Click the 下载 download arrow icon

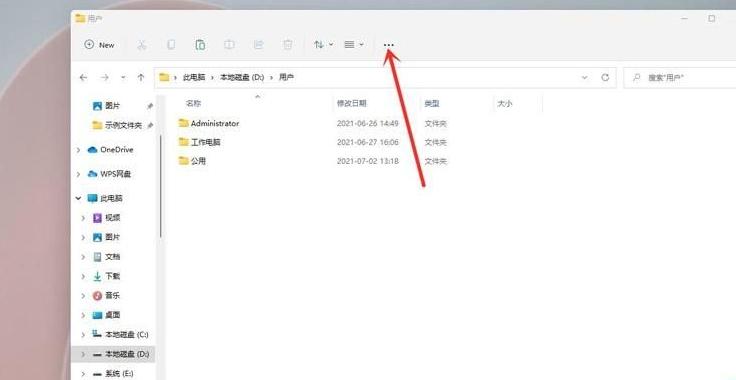coord(97,276)
